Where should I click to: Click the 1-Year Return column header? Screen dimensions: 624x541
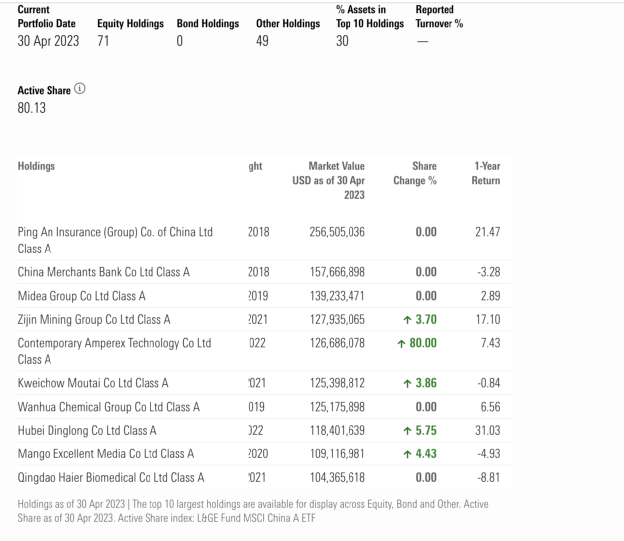pyautogui.click(x=486, y=173)
